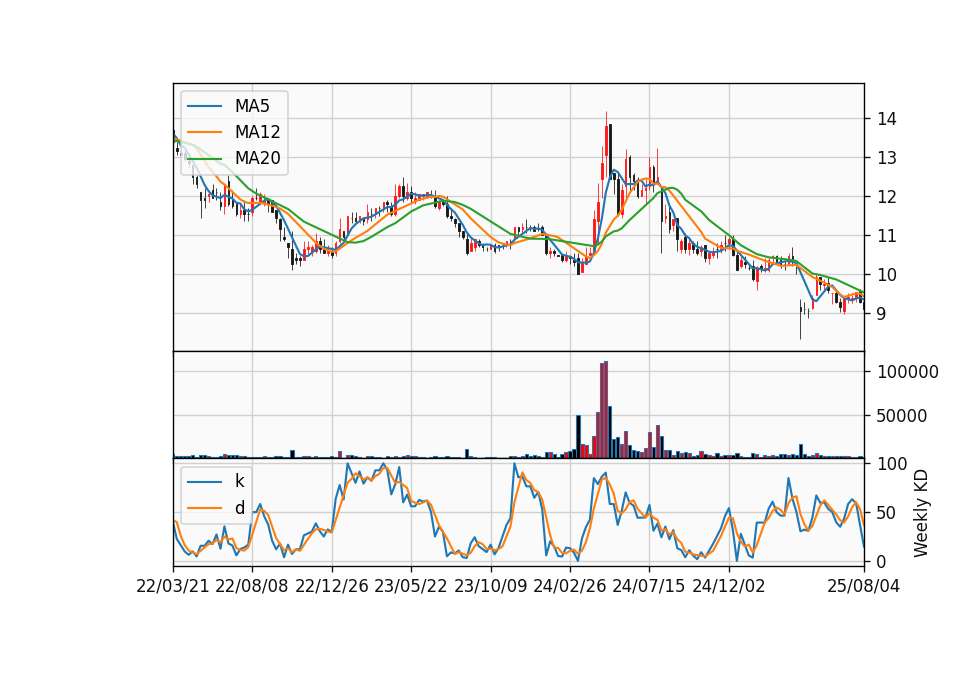The height and width of the screenshot is (690, 960).
Task: Click the price axis value 12
Action: [x=886, y=197]
